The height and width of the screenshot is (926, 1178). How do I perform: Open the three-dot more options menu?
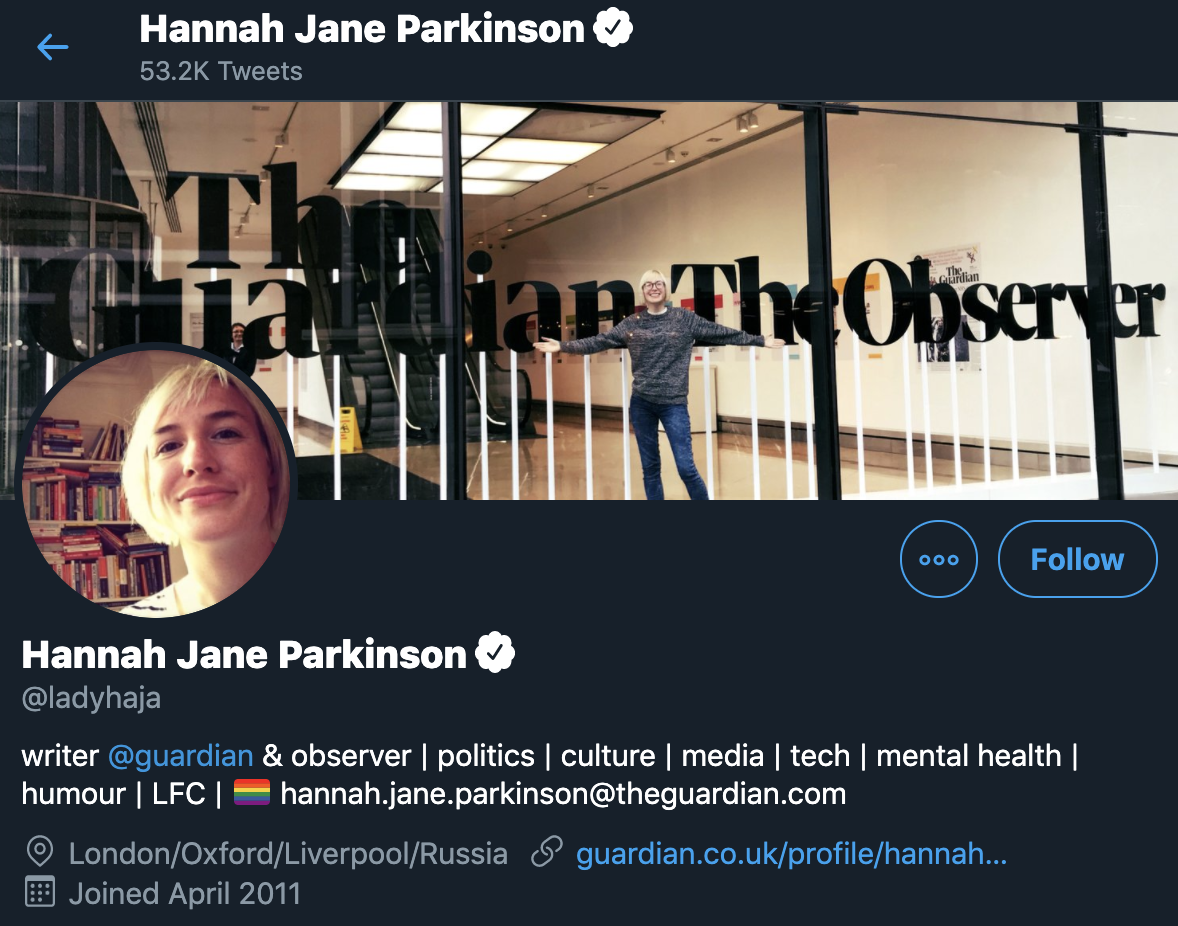pos(938,559)
